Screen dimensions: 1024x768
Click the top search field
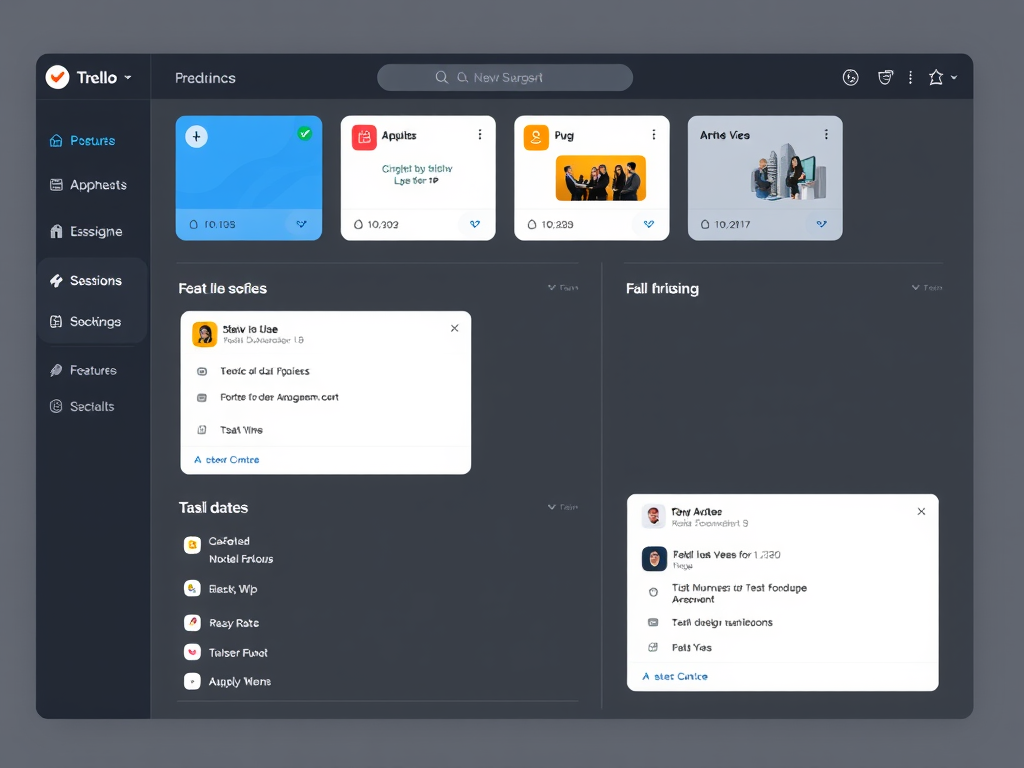(505, 77)
